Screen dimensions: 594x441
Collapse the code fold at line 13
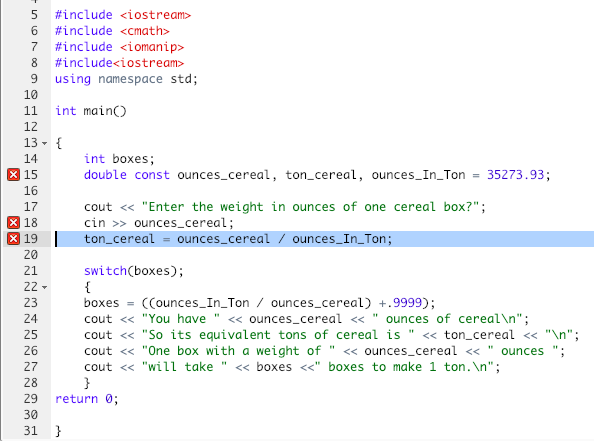[x=45, y=144]
